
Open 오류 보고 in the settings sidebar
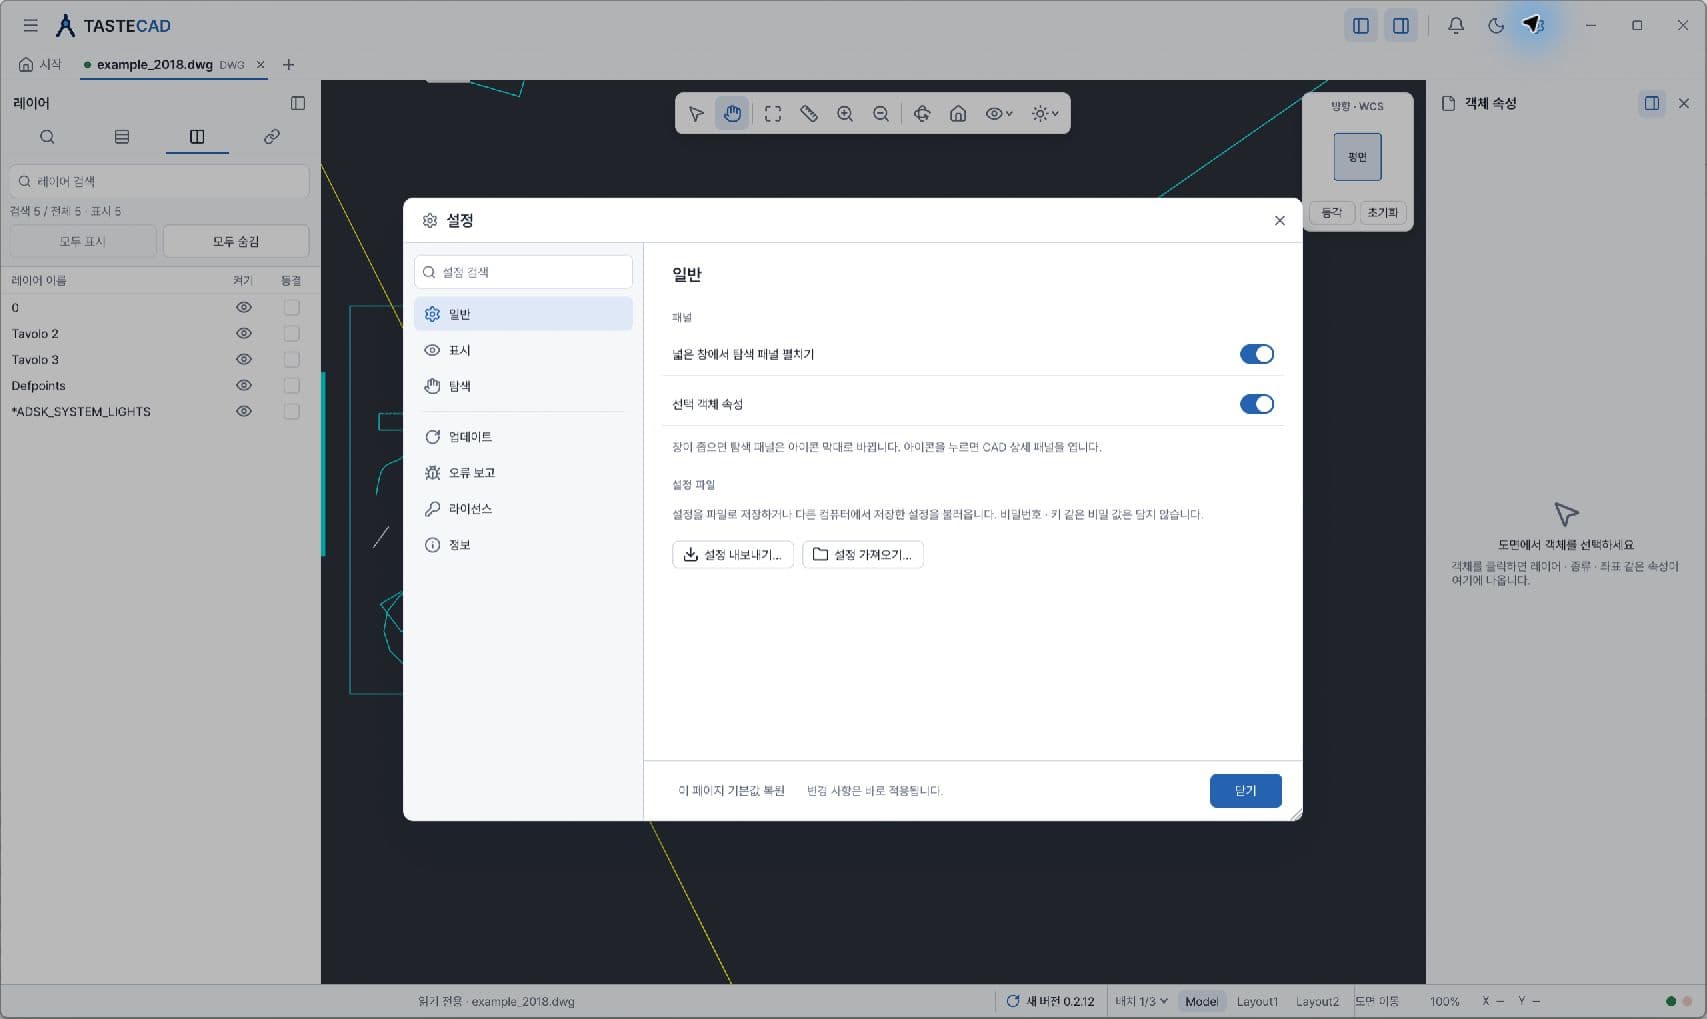[x=523, y=473]
